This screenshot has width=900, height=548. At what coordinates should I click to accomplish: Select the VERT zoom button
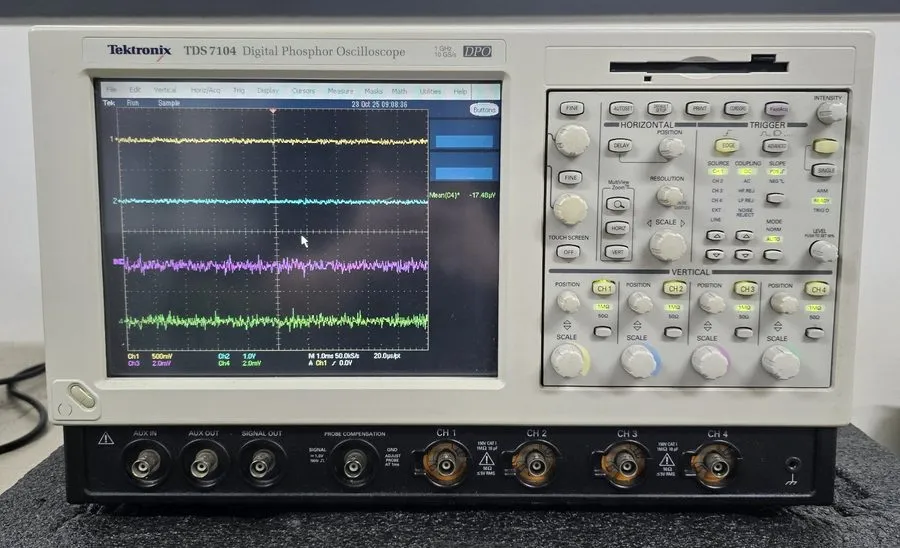(617, 252)
